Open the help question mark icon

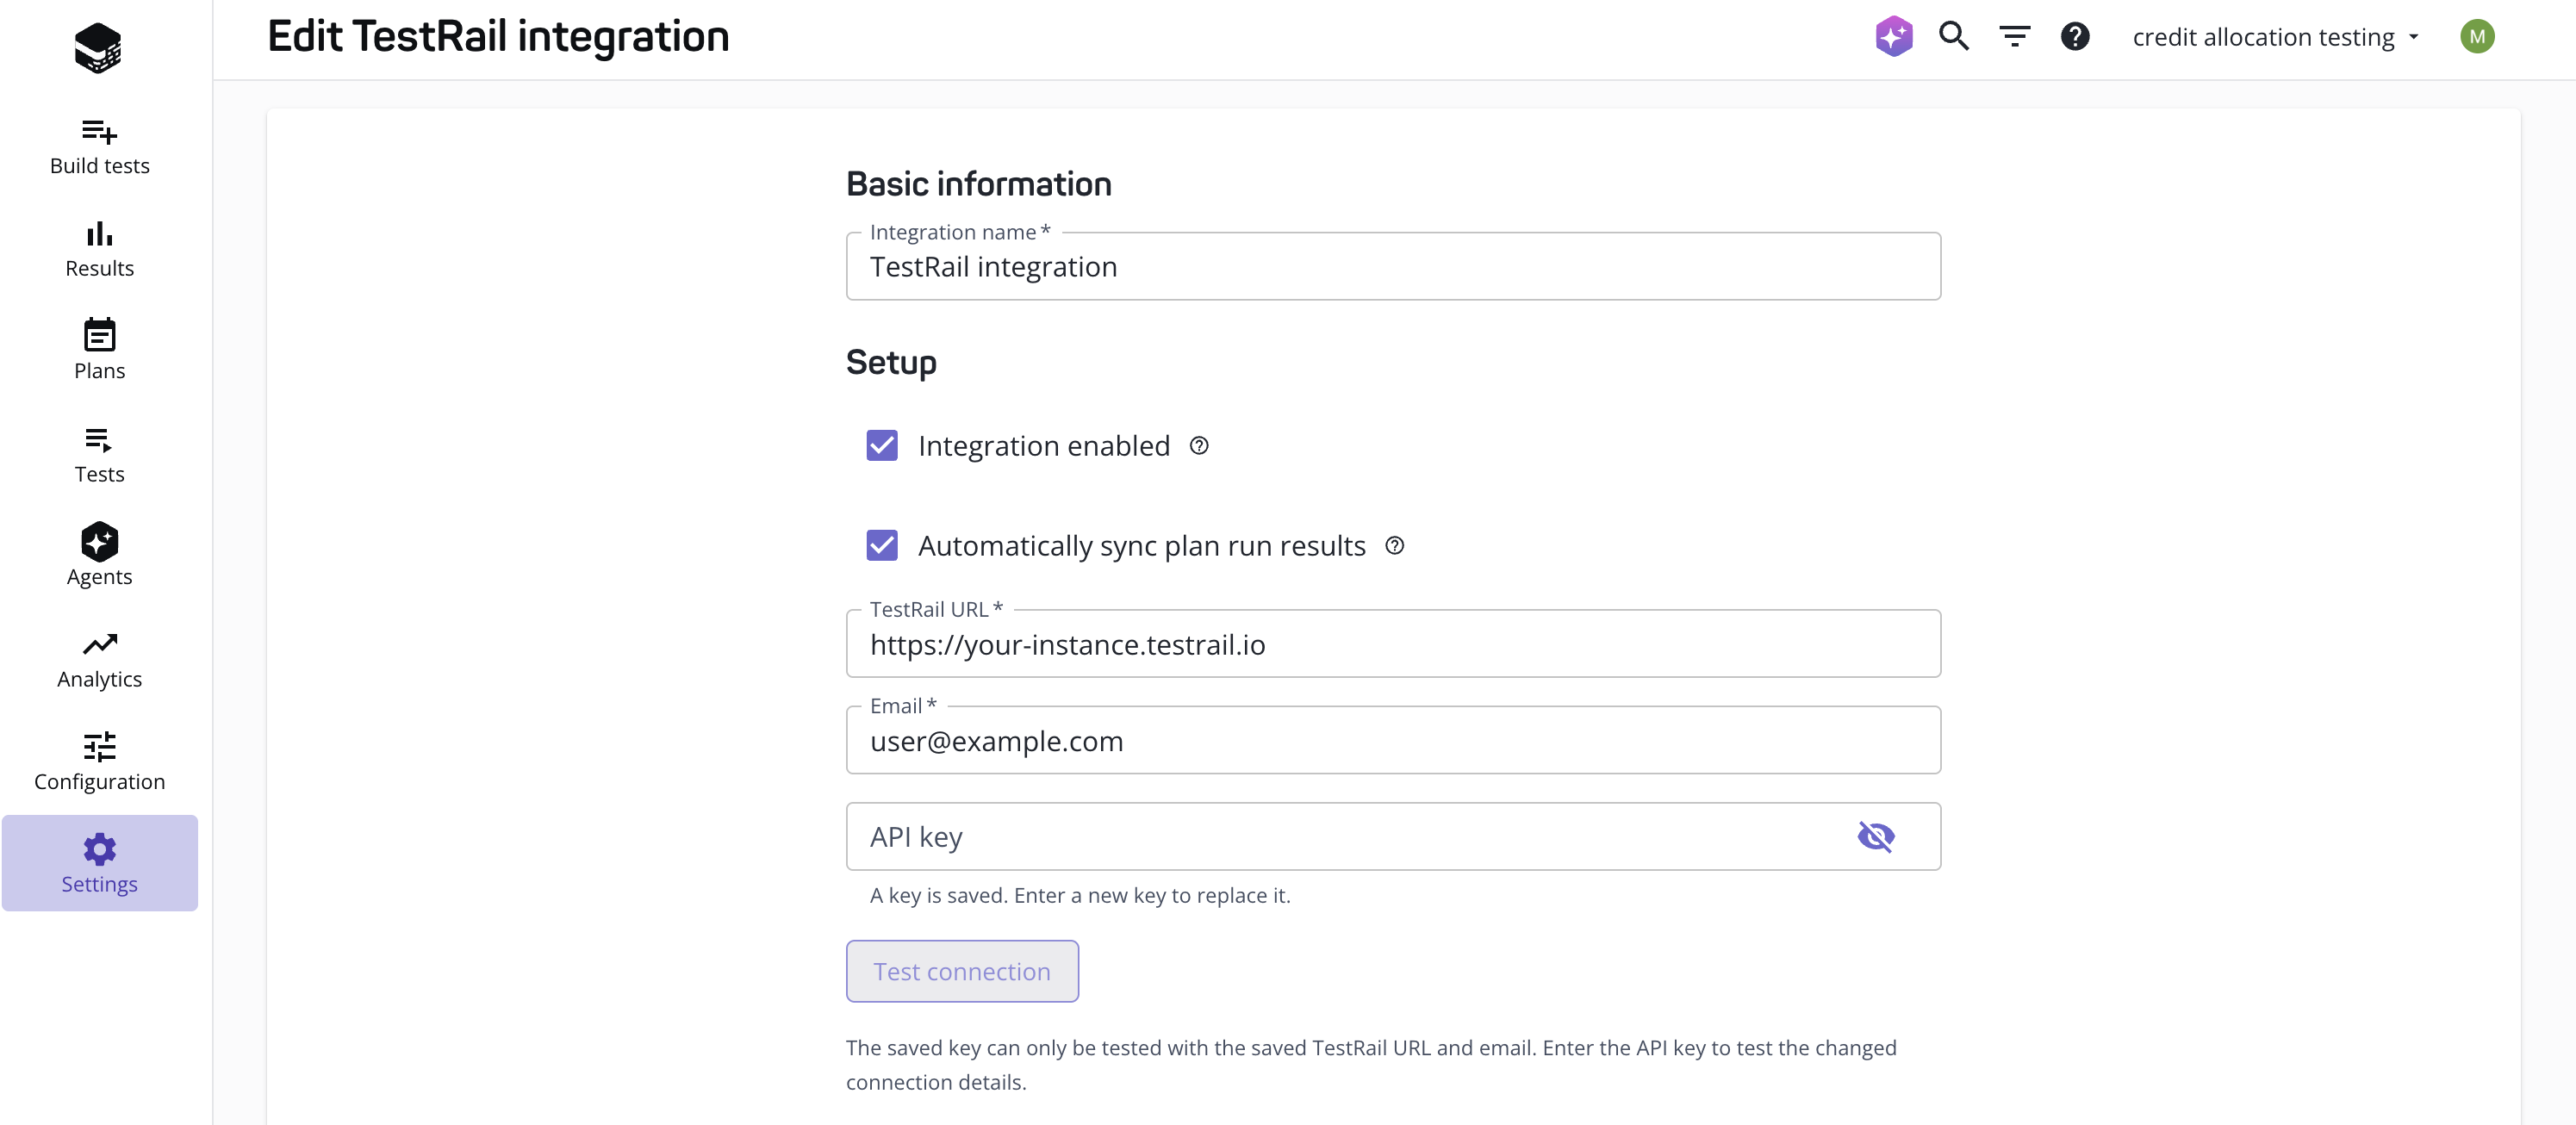coord(2075,36)
